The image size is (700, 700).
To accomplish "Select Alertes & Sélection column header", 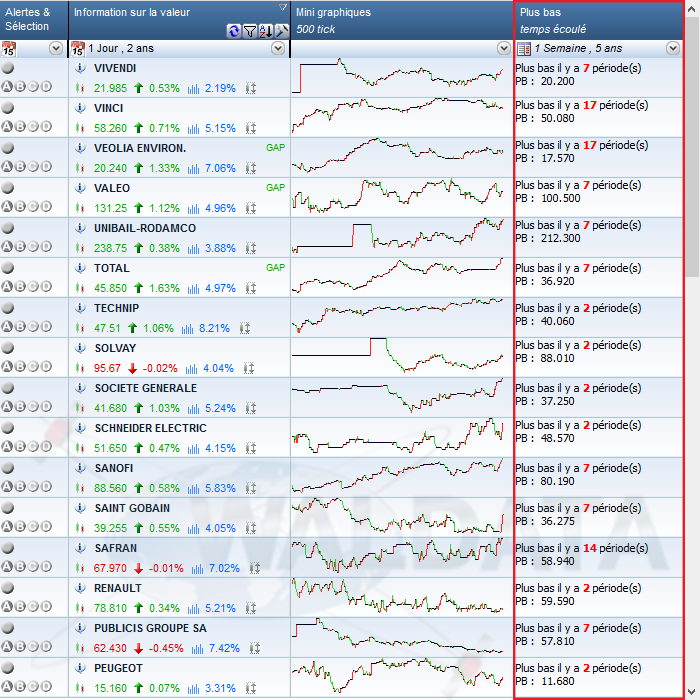I will (x=34, y=20).
